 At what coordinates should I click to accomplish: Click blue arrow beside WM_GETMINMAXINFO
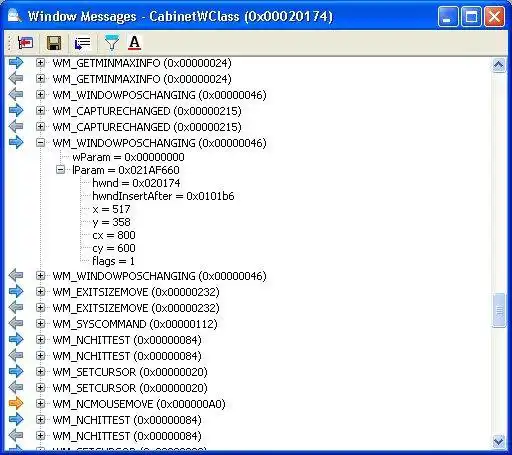[x=16, y=62]
